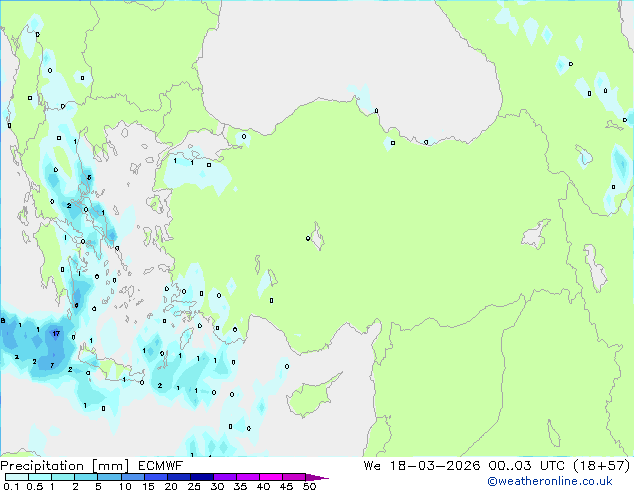Pick the 25–30 mm dark navy legend swatch
The height and width of the screenshot is (490, 634).
(x=201, y=477)
